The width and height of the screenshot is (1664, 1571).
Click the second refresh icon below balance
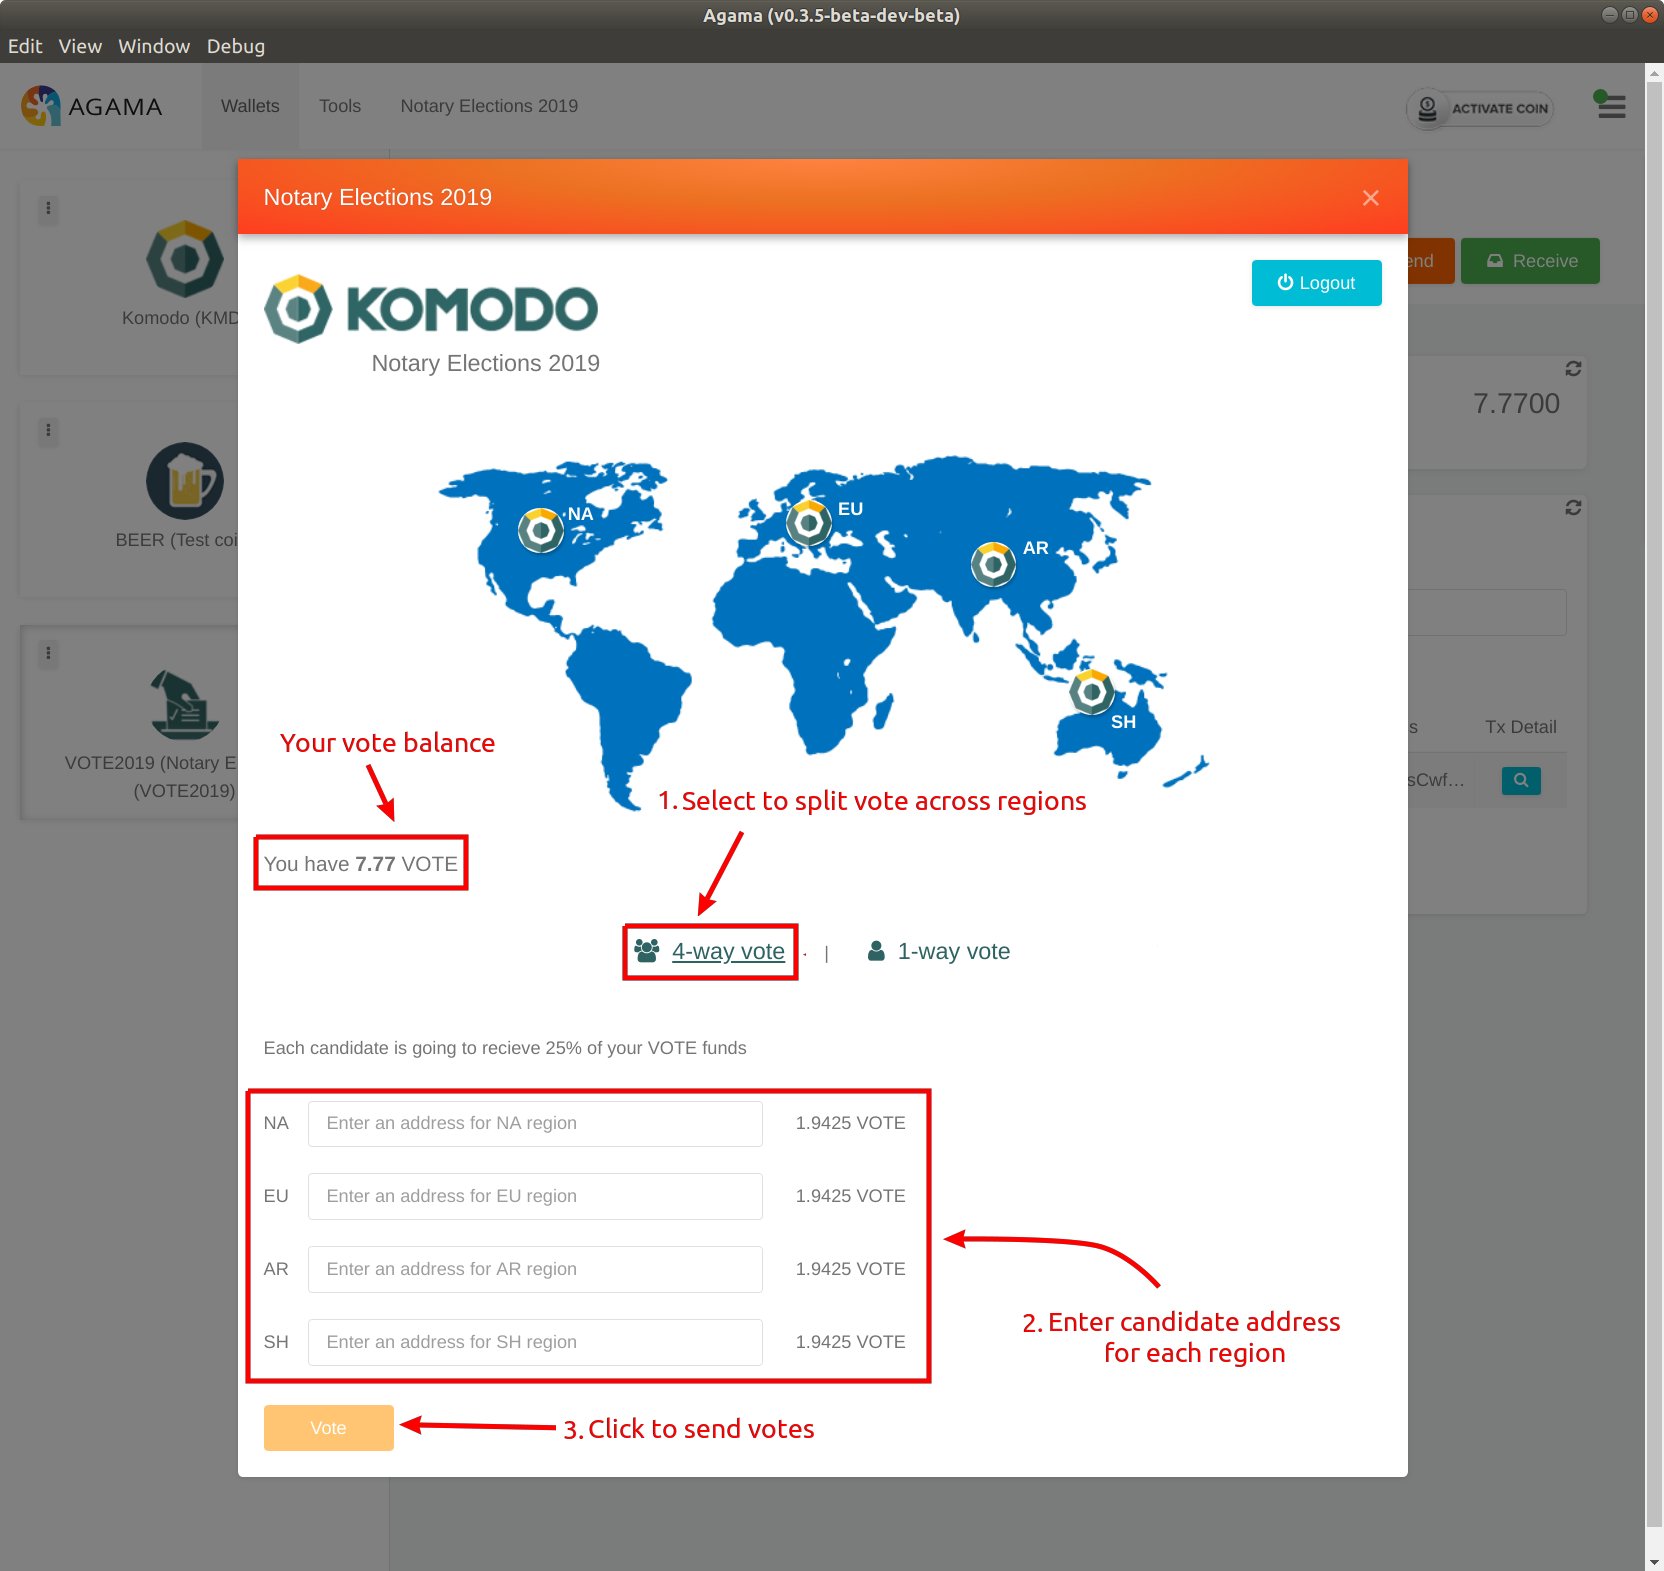[1573, 508]
